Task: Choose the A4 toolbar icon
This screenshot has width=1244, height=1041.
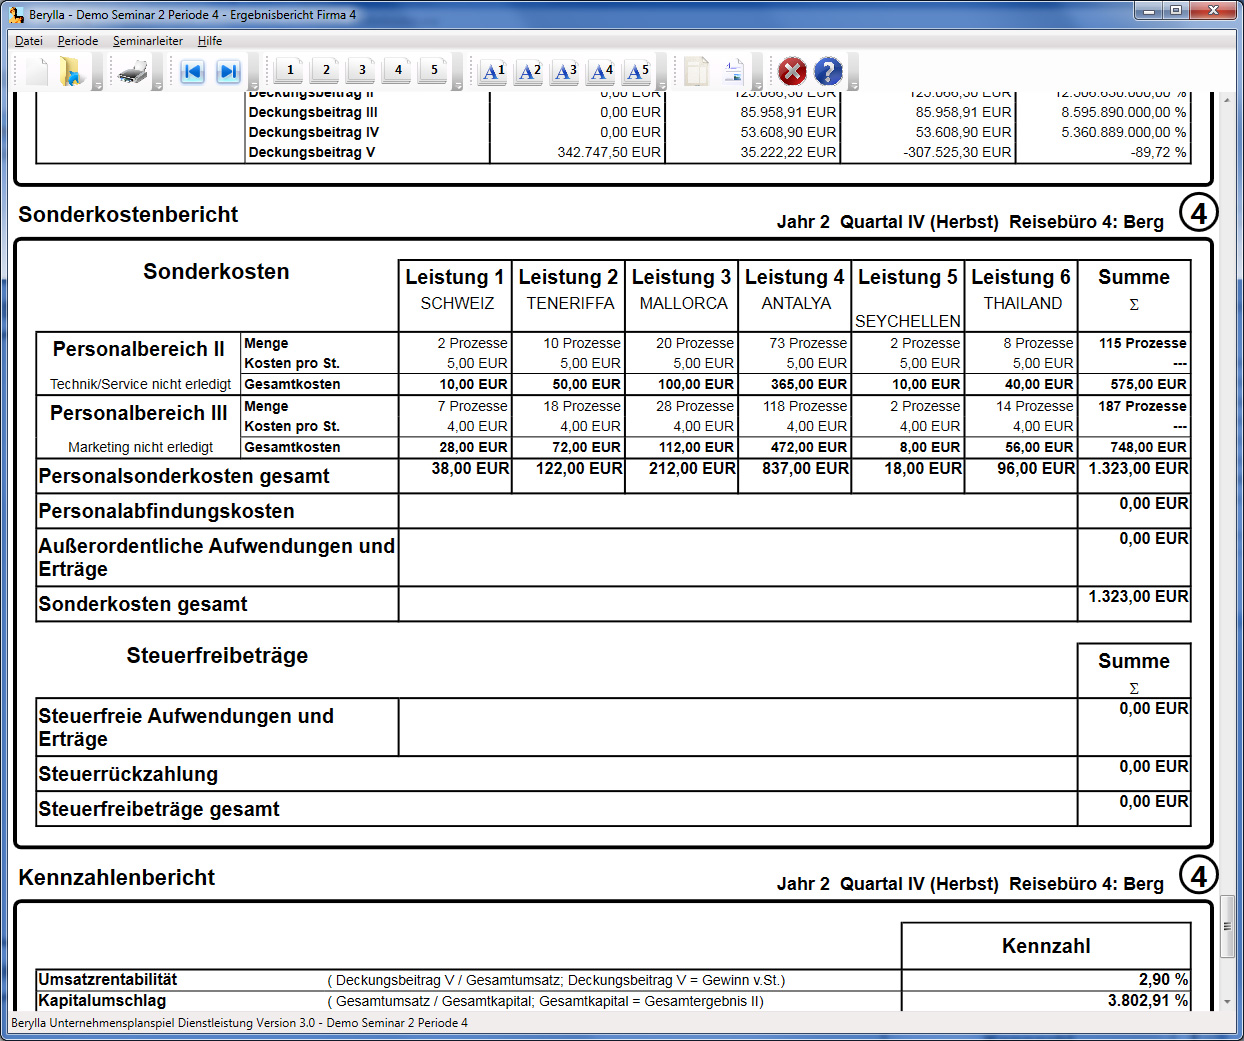Action: 601,71
